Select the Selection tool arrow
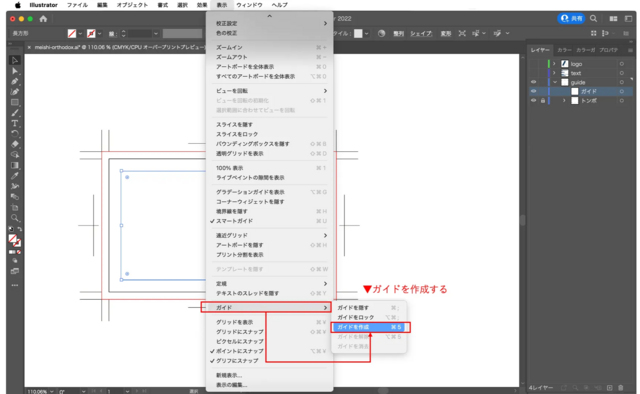 [15, 60]
